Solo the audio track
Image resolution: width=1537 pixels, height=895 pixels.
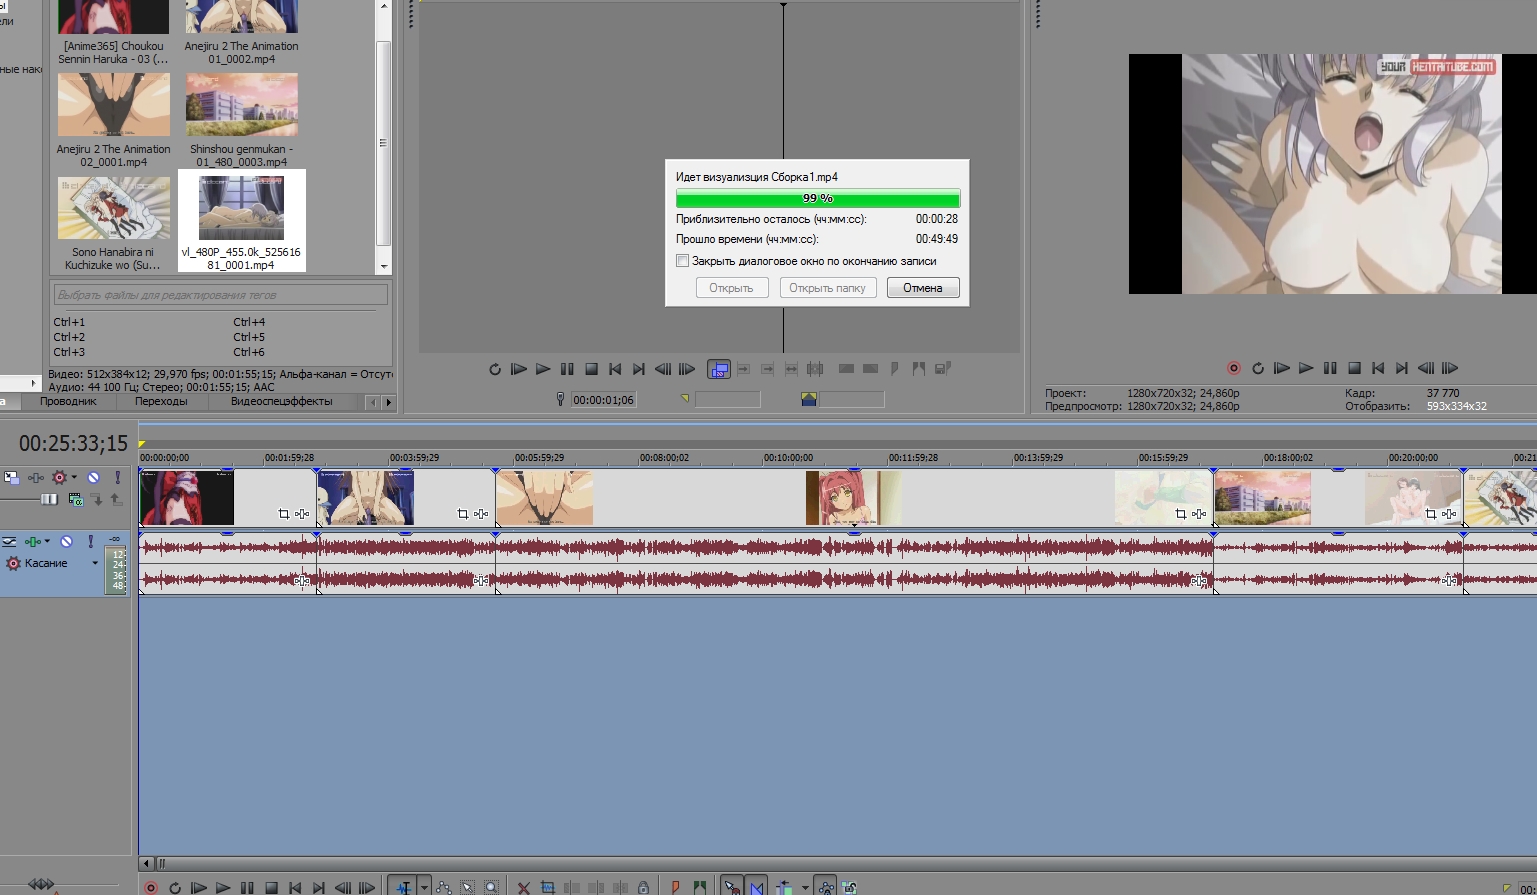pos(91,541)
